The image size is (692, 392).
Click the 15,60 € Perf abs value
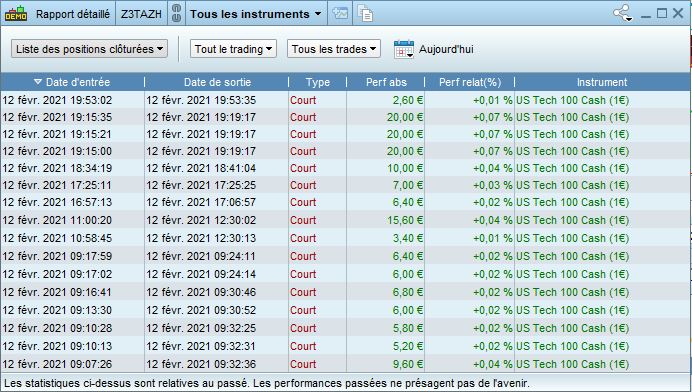tap(405, 220)
